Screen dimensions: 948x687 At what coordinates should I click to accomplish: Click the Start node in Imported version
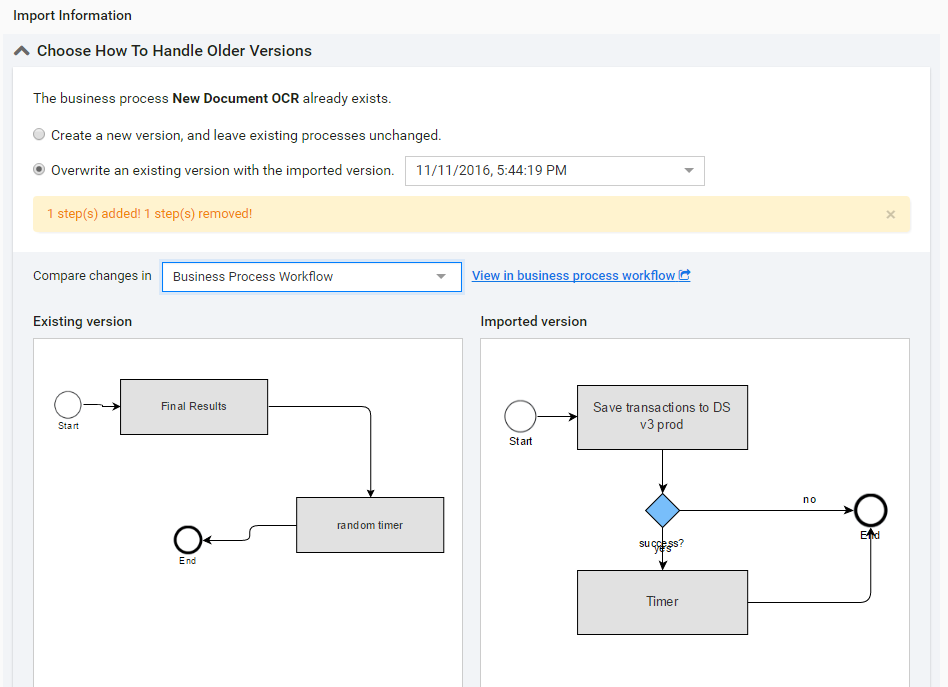(x=520, y=416)
